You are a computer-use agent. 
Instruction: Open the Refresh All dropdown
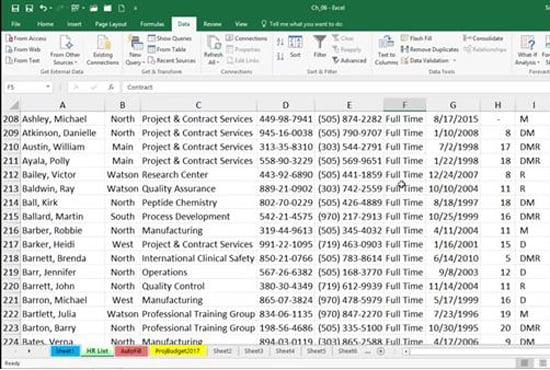click(213, 50)
